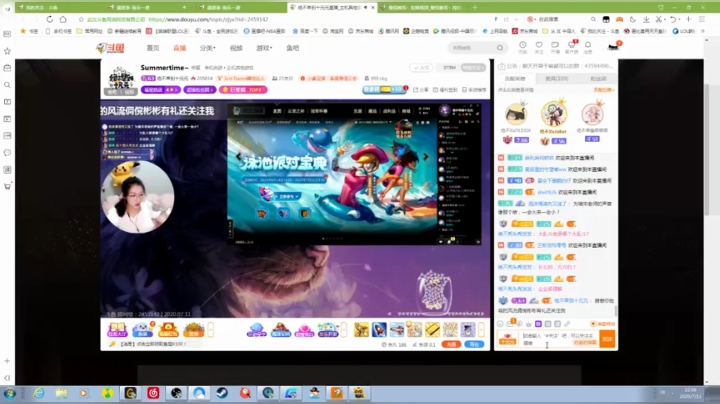Click the bookmark star in address bar
This screenshot has height=404, width=720.
81,19
